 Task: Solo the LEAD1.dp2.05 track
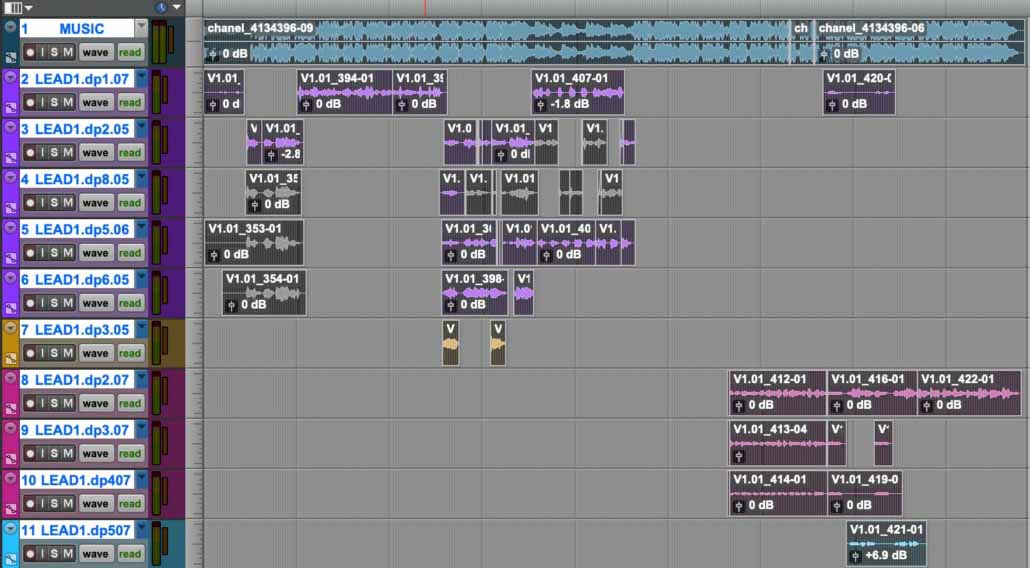pos(54,152)
